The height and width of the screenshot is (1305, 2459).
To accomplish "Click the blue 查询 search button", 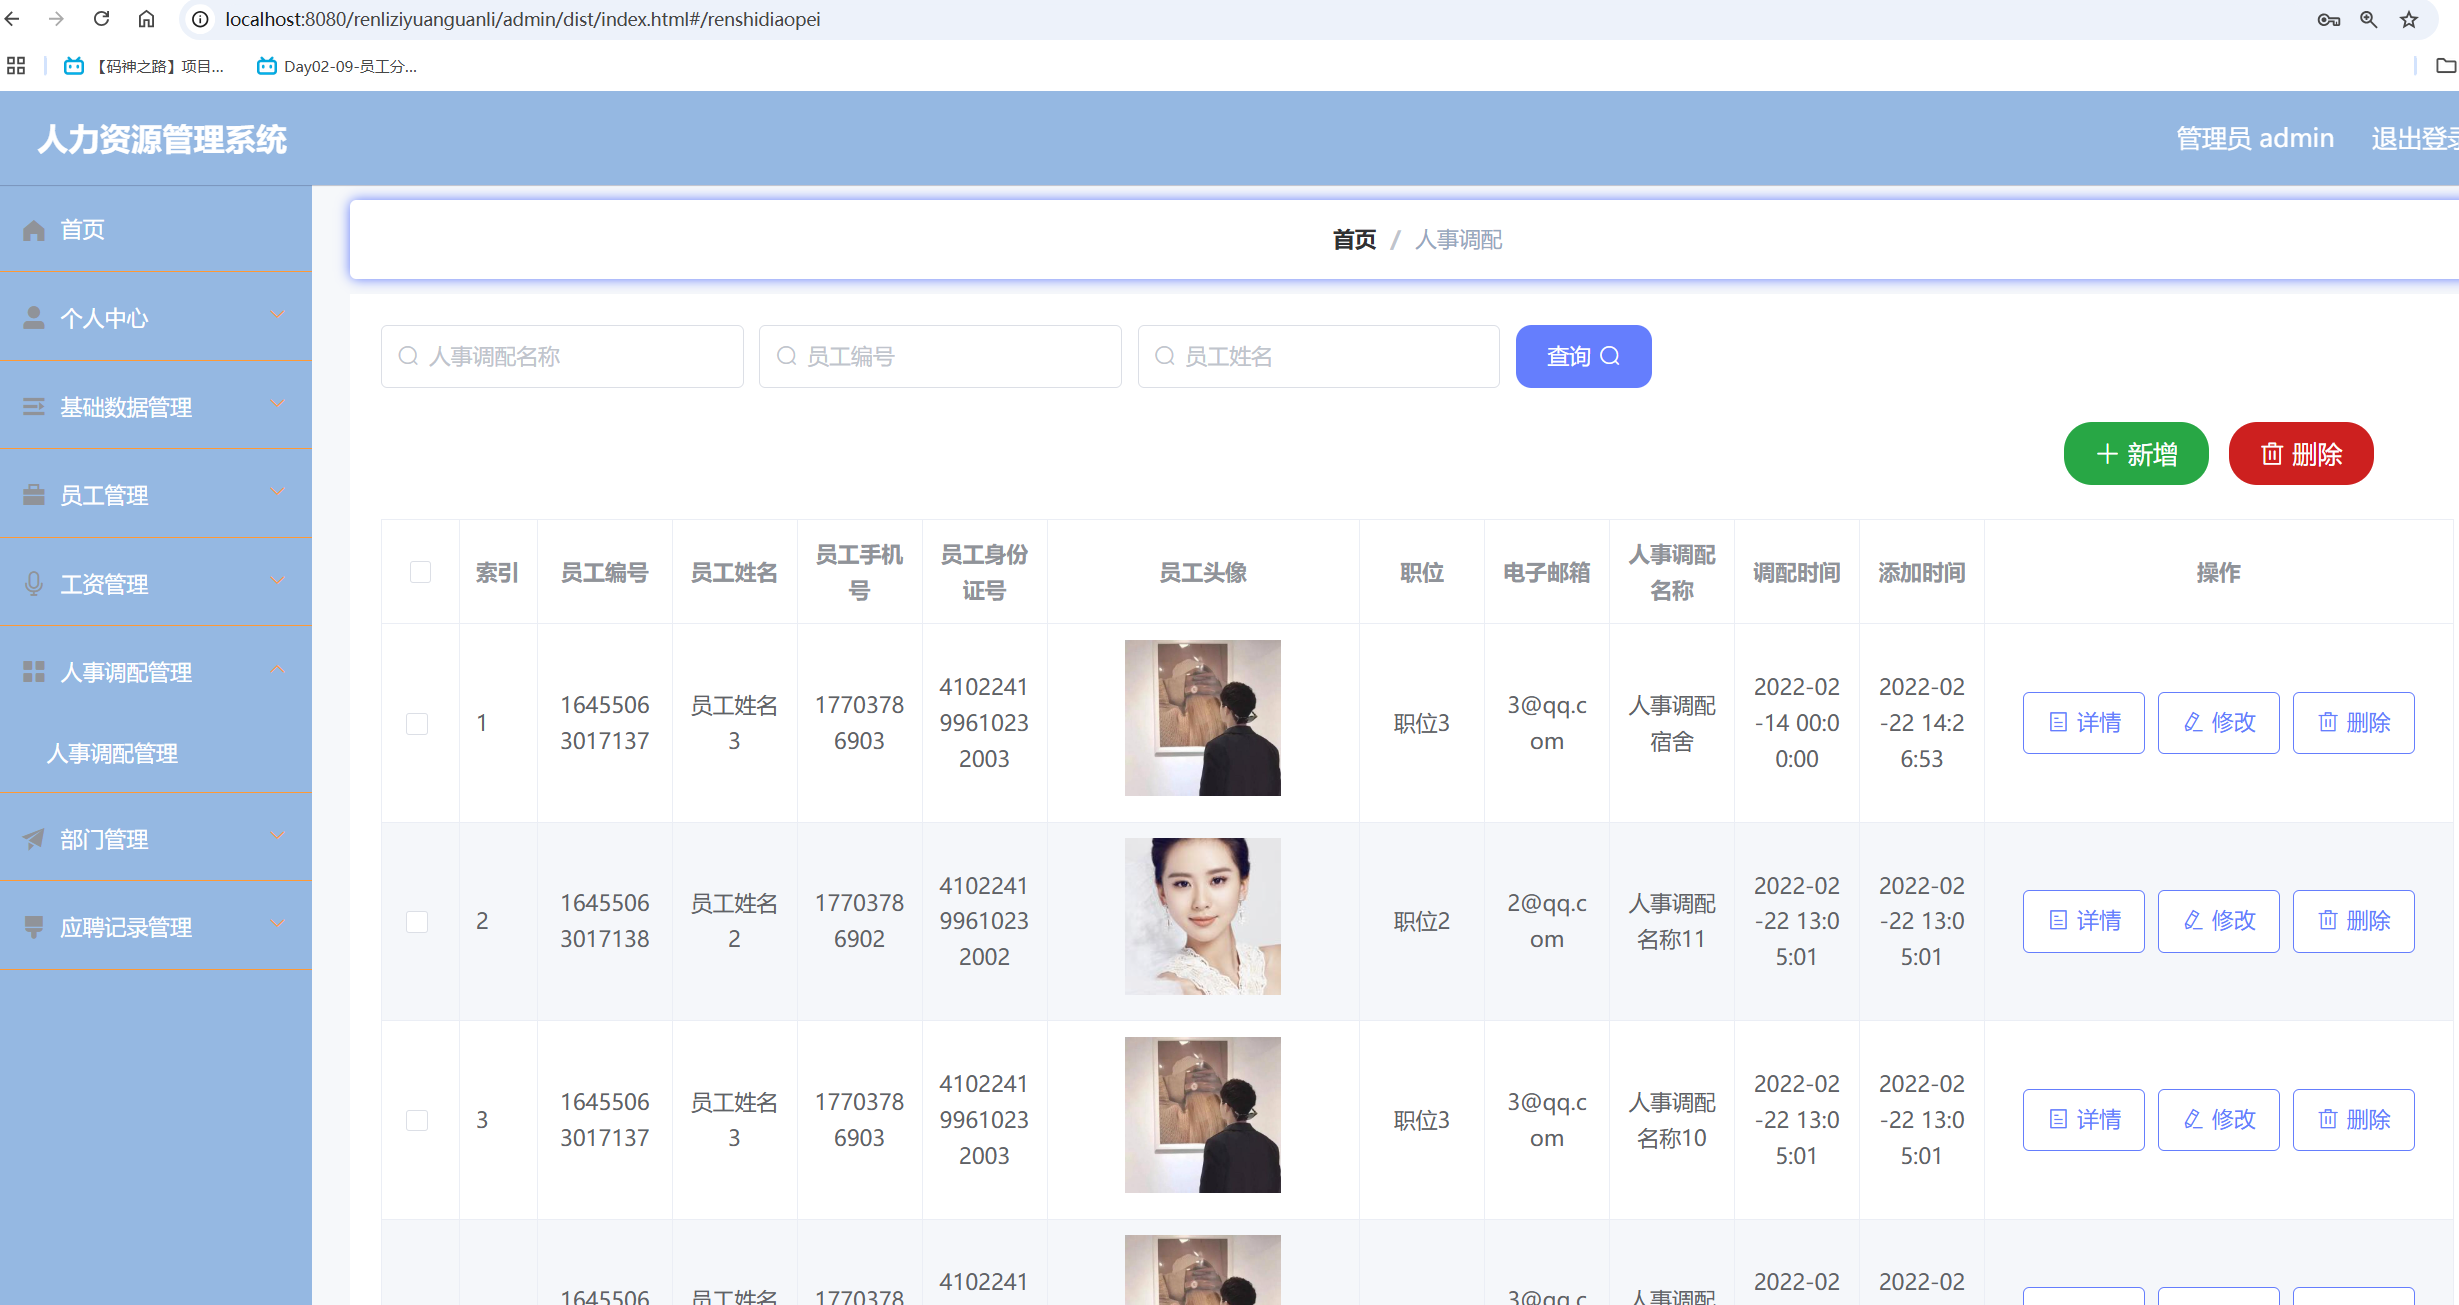I will click(1583, 356).
